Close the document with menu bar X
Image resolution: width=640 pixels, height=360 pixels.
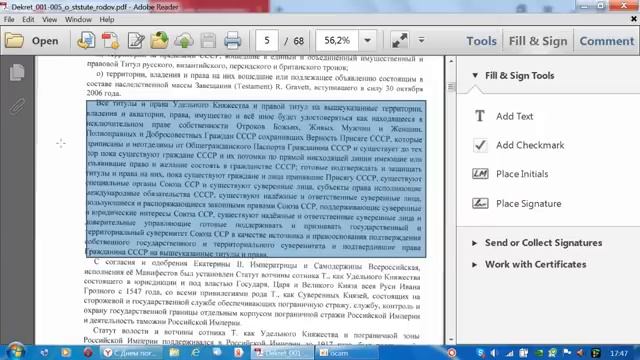[x=633, y=19]
